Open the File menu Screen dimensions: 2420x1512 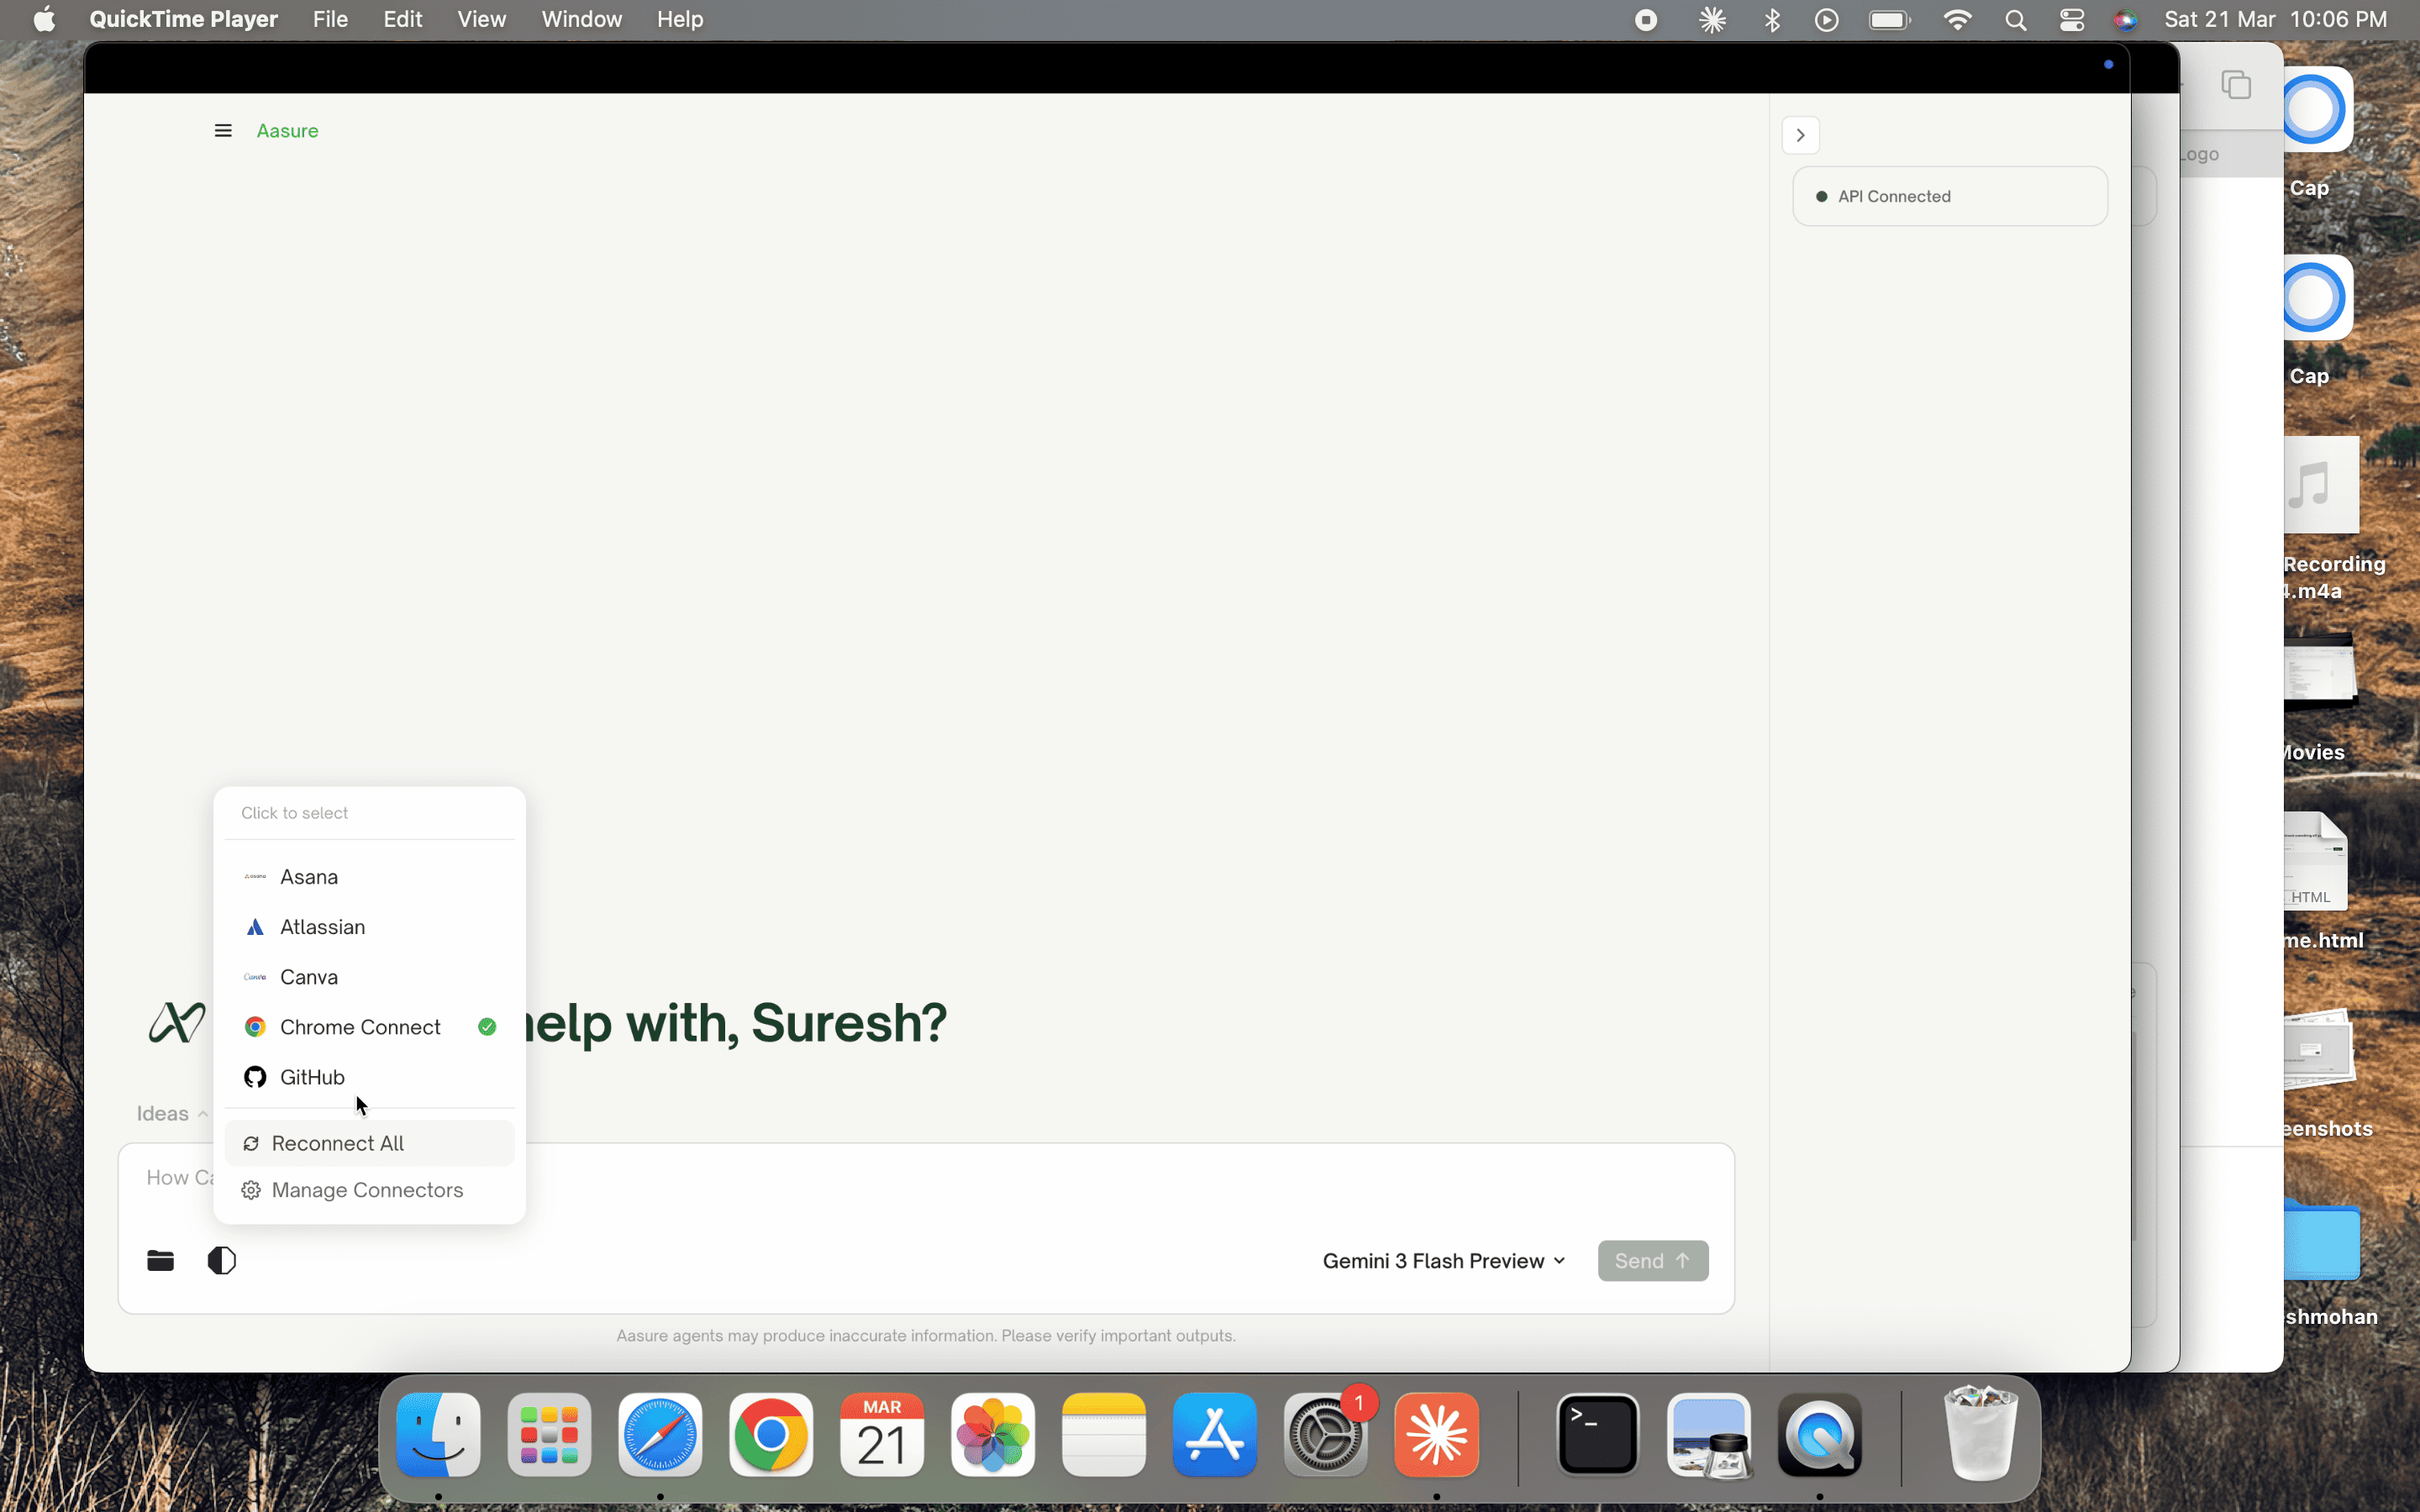(329, 20)
